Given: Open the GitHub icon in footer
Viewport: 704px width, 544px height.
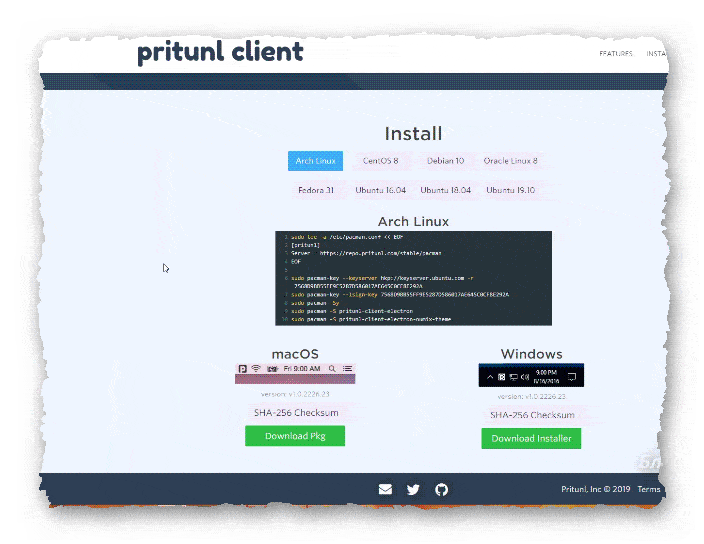Looking at the screenshot, I should (x=441, y=489).
